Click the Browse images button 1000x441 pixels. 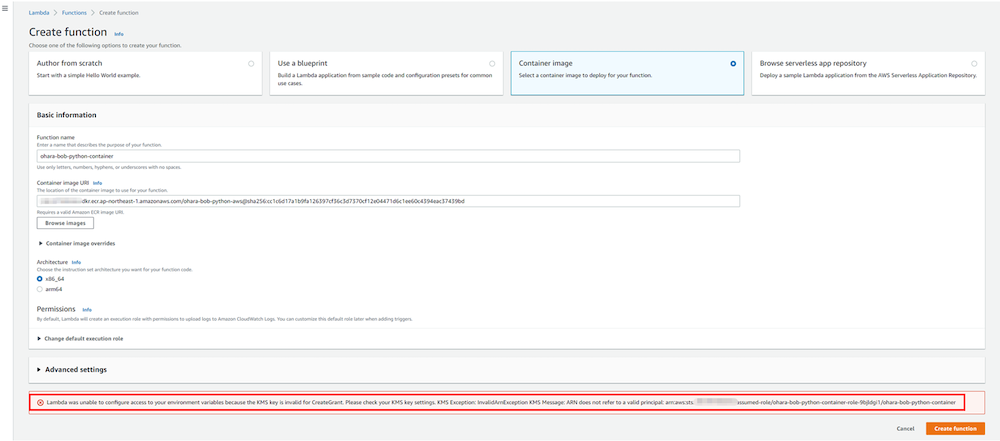[x=65, y=223]
